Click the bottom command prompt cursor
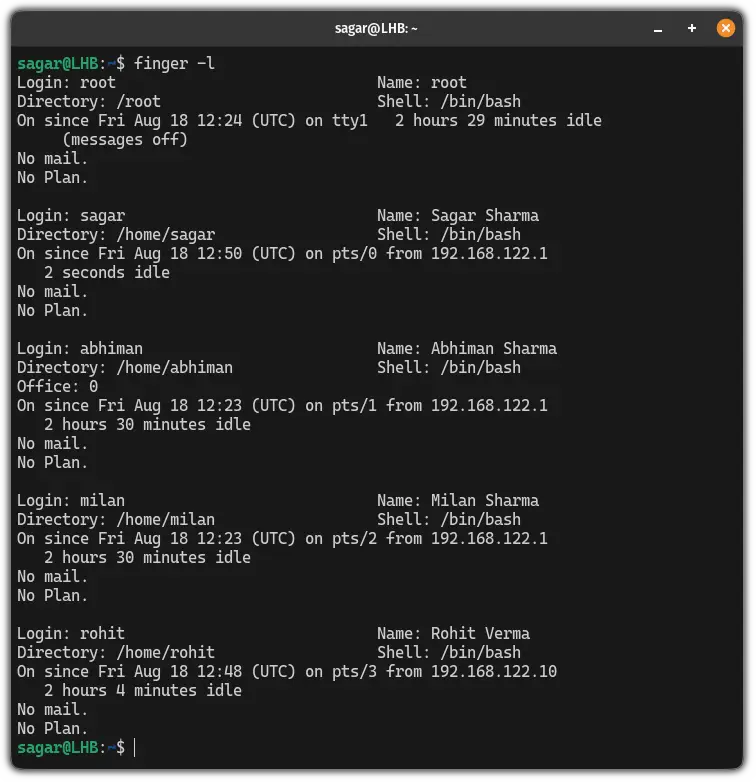The height and width of the screenshot is (782, 756). 135,748
